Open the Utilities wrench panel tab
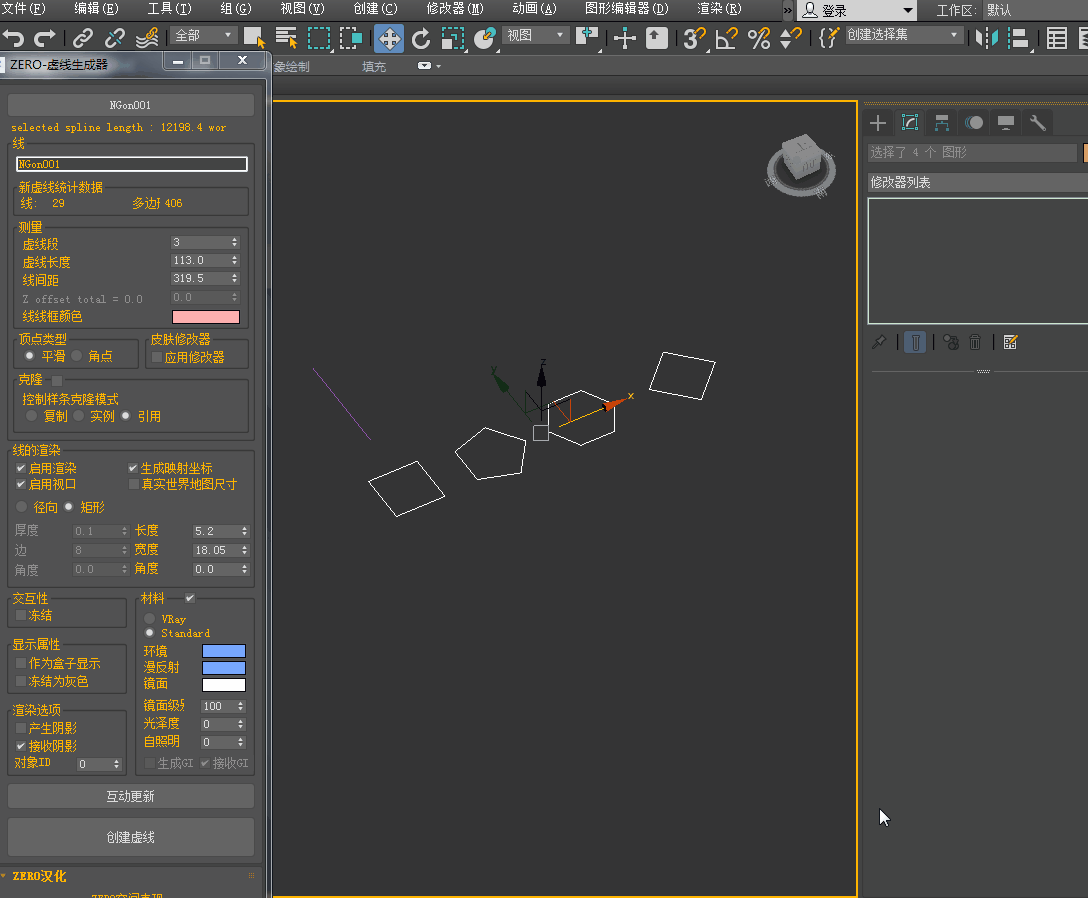The image size is (1088, 898). 1037,123
